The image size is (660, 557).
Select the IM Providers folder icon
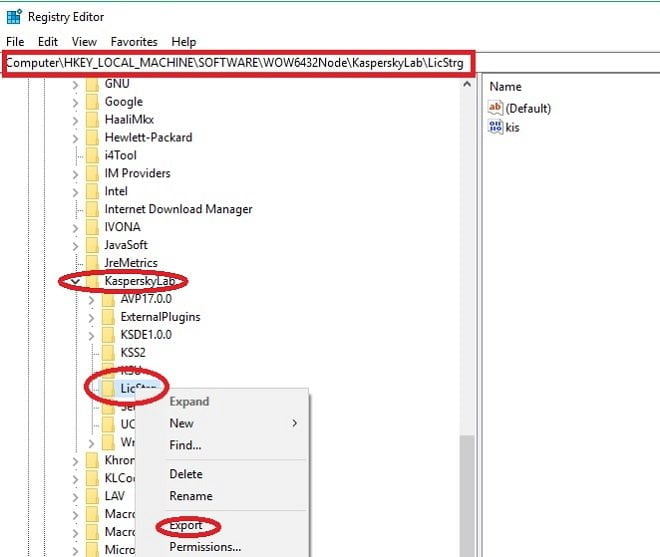point(93,173)
